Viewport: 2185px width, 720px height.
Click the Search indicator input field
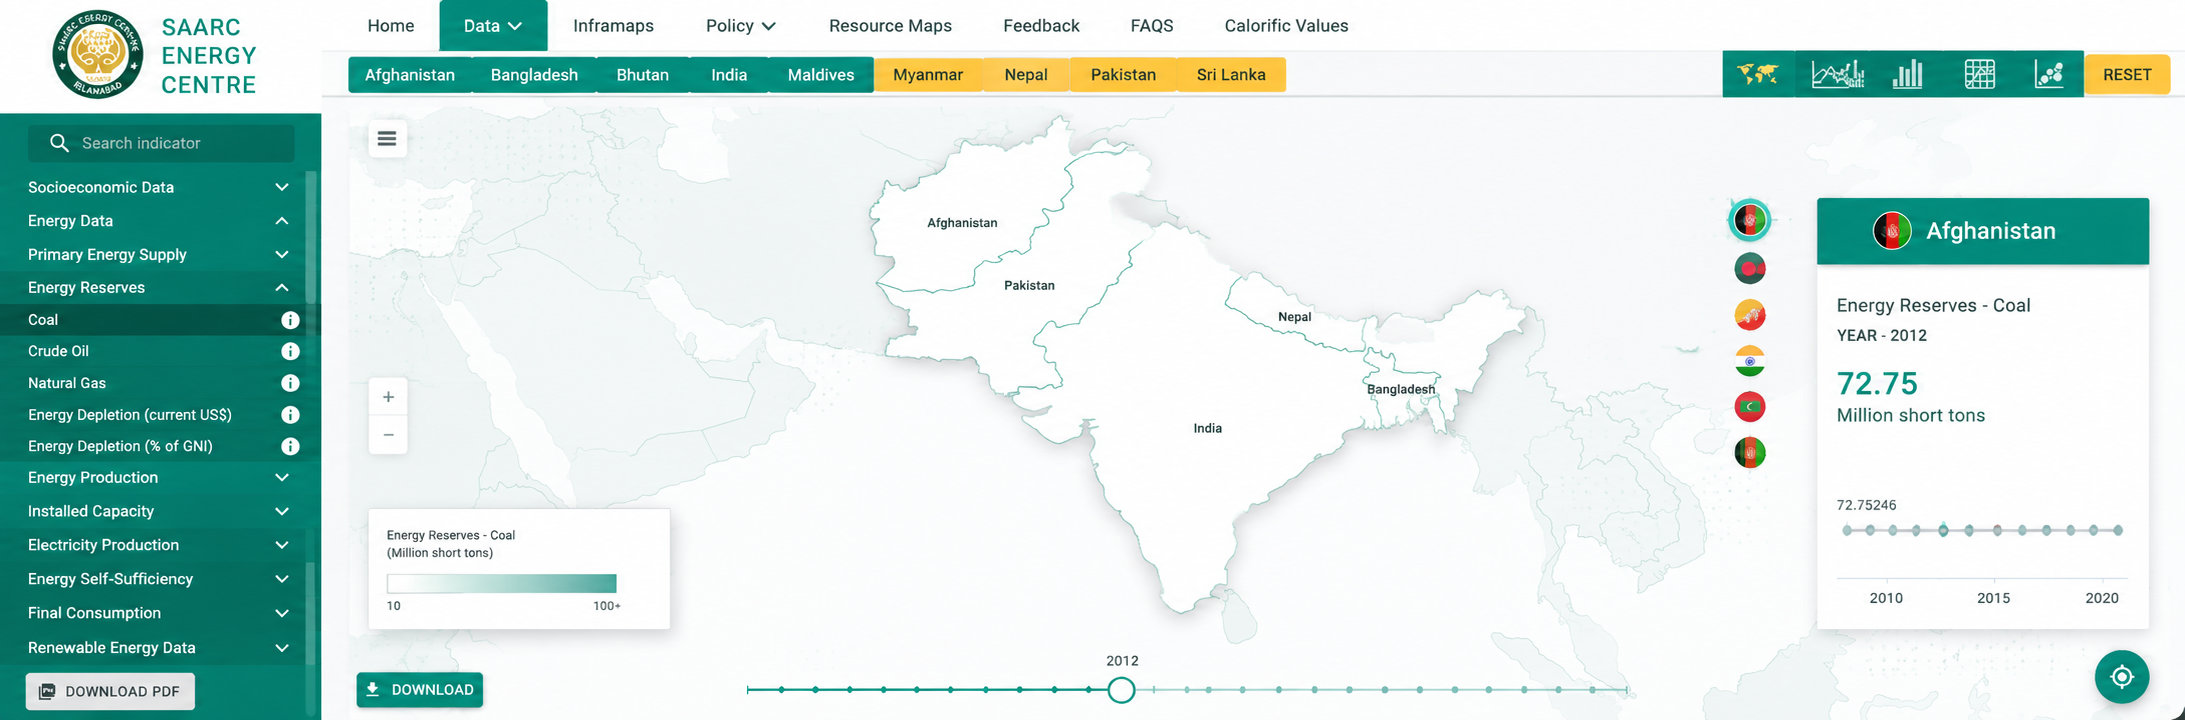(161, 143)
